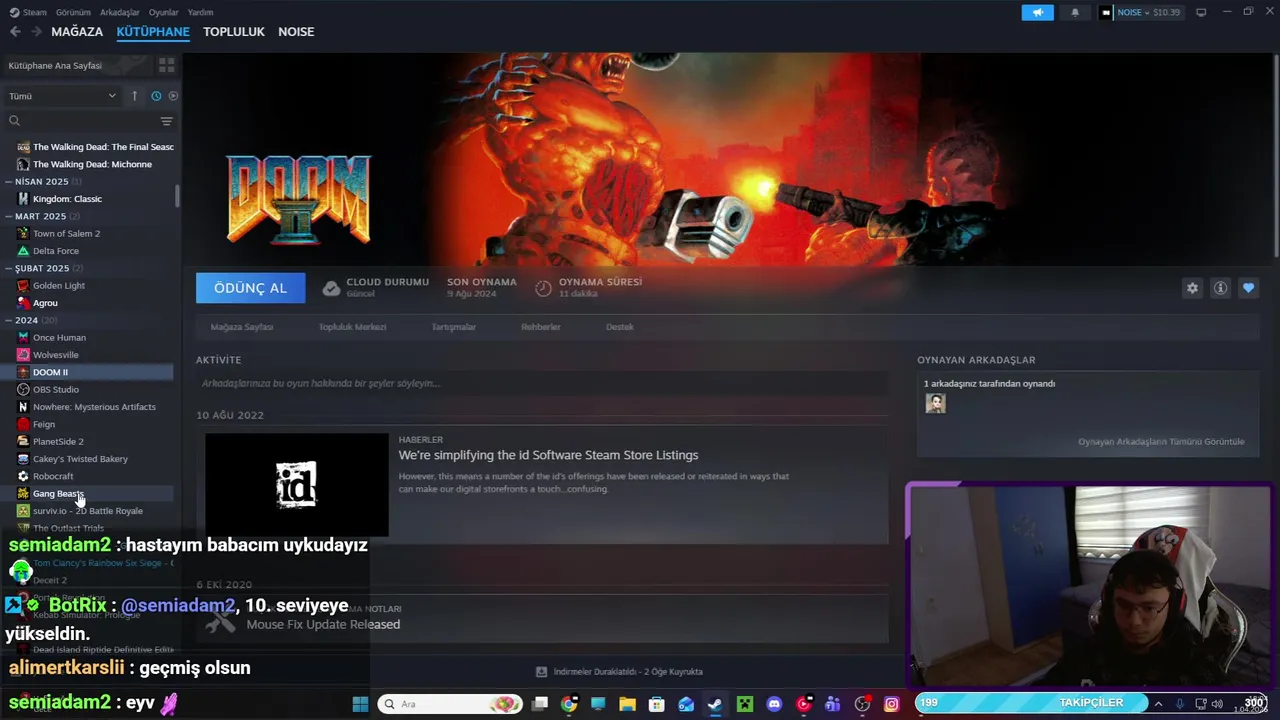Click the ÖDÜNÇ AL button
1280x720 pixels.
251,288
